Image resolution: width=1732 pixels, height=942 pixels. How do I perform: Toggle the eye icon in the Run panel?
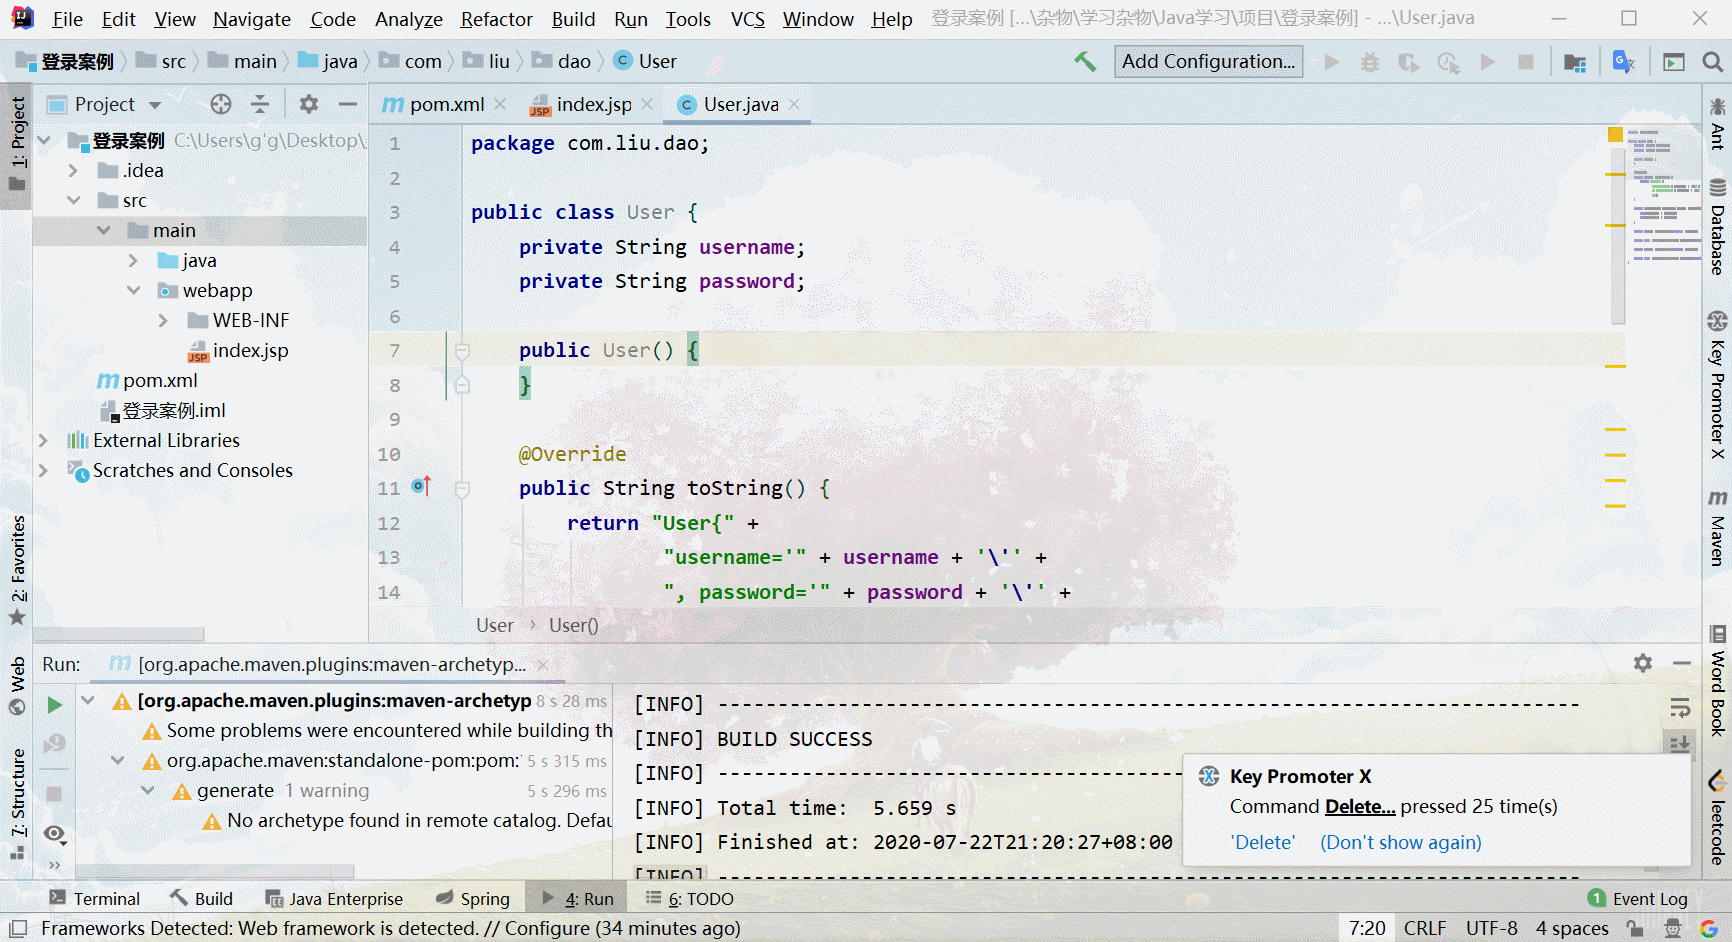[55, 834]
